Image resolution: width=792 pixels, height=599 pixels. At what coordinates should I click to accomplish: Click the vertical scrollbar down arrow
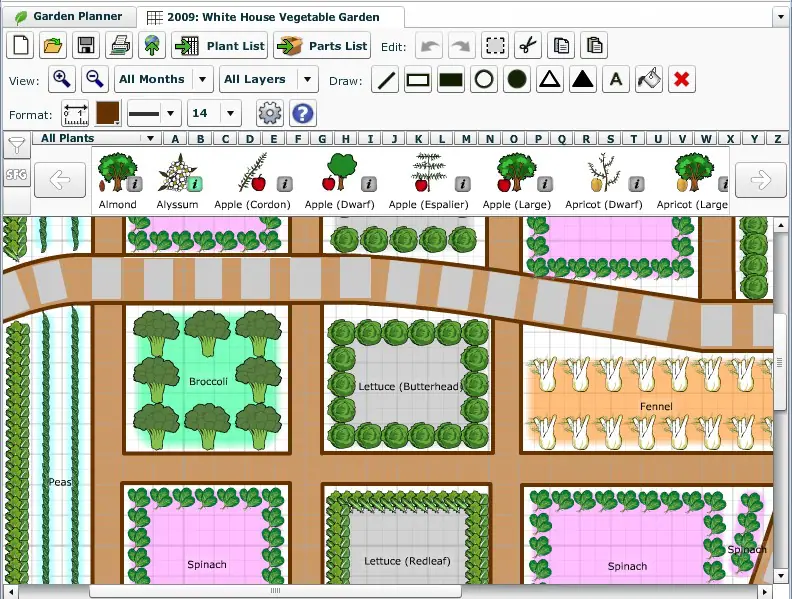[x=781, y=576]
